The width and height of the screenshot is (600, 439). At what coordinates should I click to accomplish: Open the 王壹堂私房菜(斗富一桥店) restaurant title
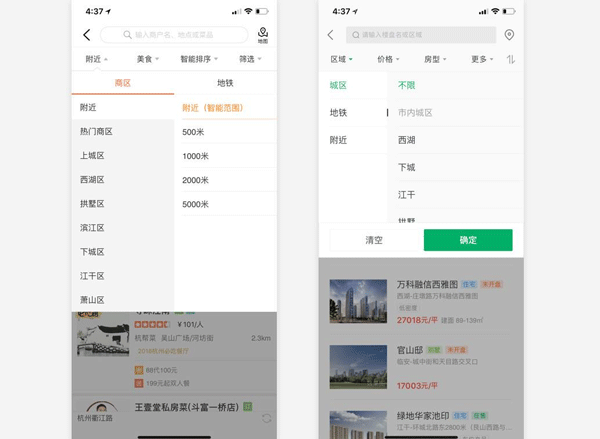(187, 407)
